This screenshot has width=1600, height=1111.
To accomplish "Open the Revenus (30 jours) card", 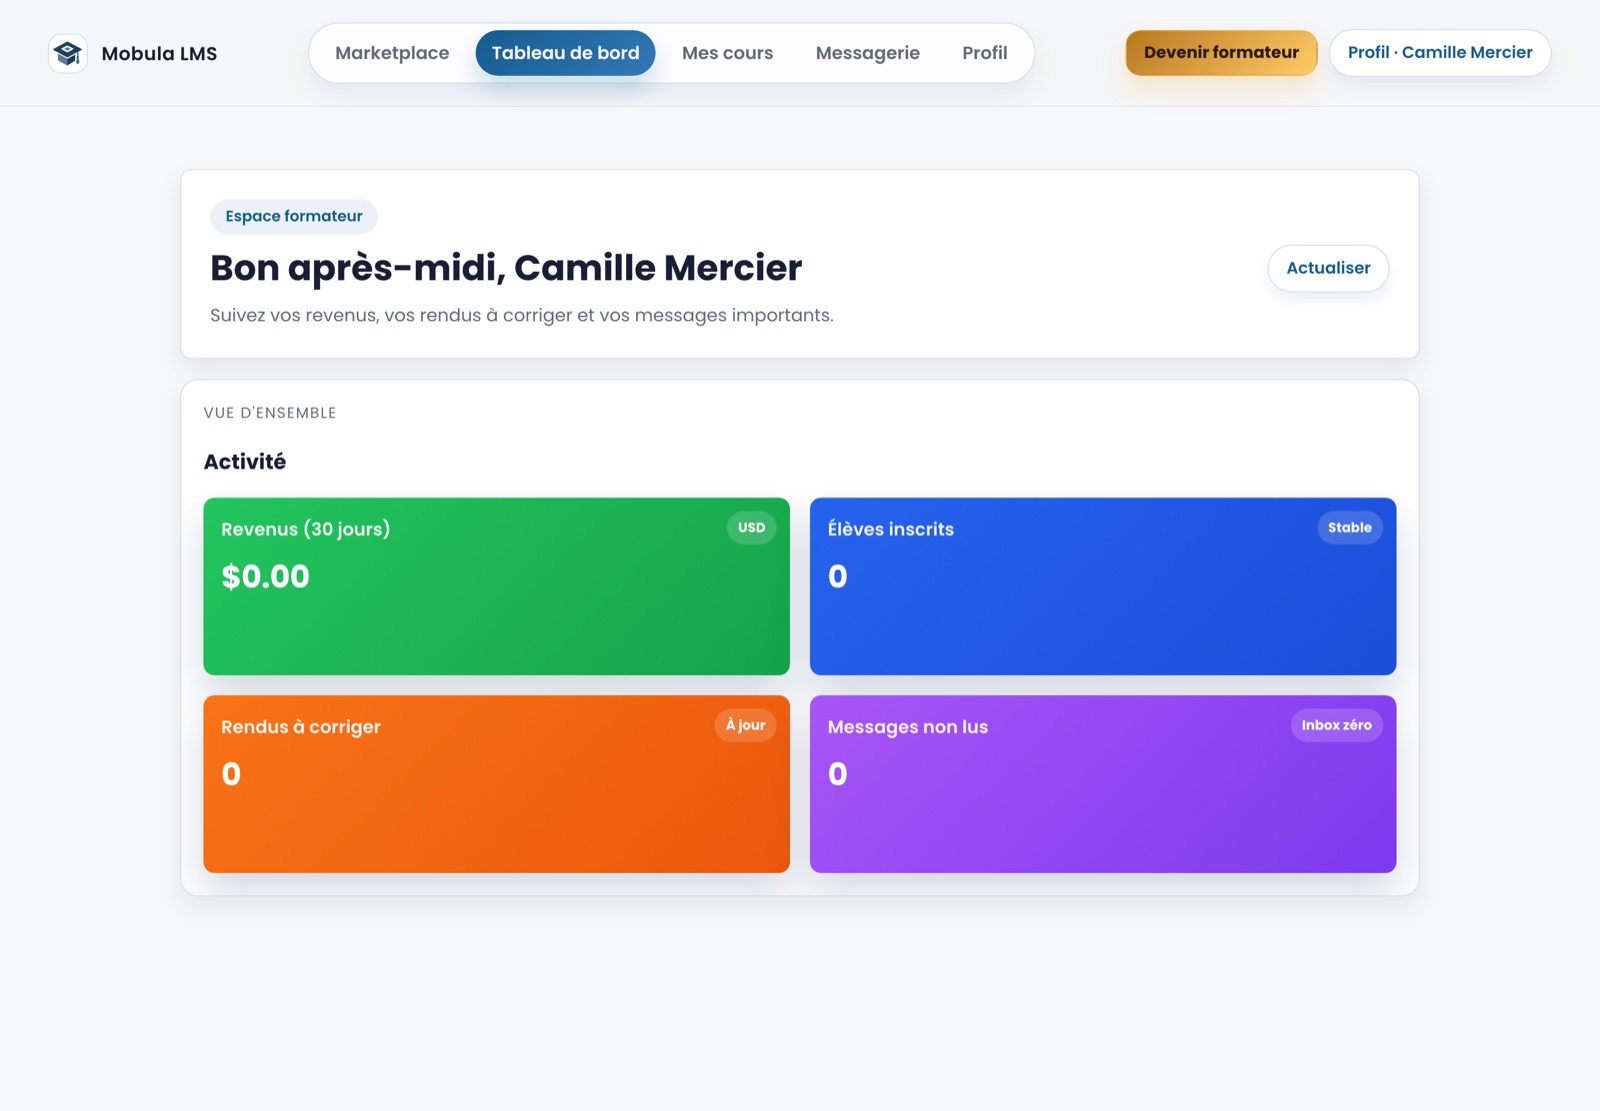I will click(496, 586).
